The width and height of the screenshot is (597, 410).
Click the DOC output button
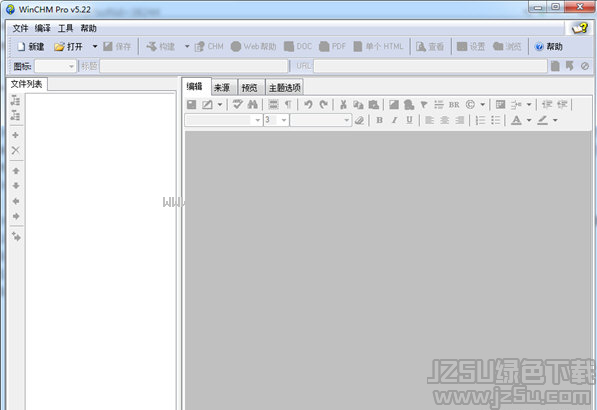point(298,46)
